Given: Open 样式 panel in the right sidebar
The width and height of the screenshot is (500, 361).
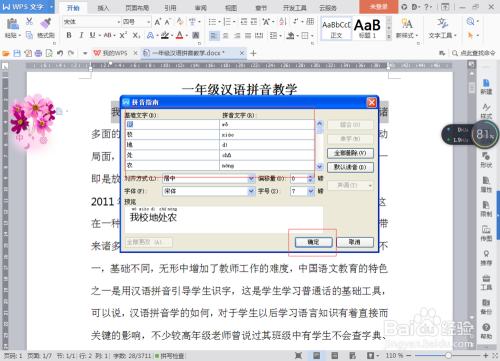Looking at the screenshot, I should click(486, 111).
